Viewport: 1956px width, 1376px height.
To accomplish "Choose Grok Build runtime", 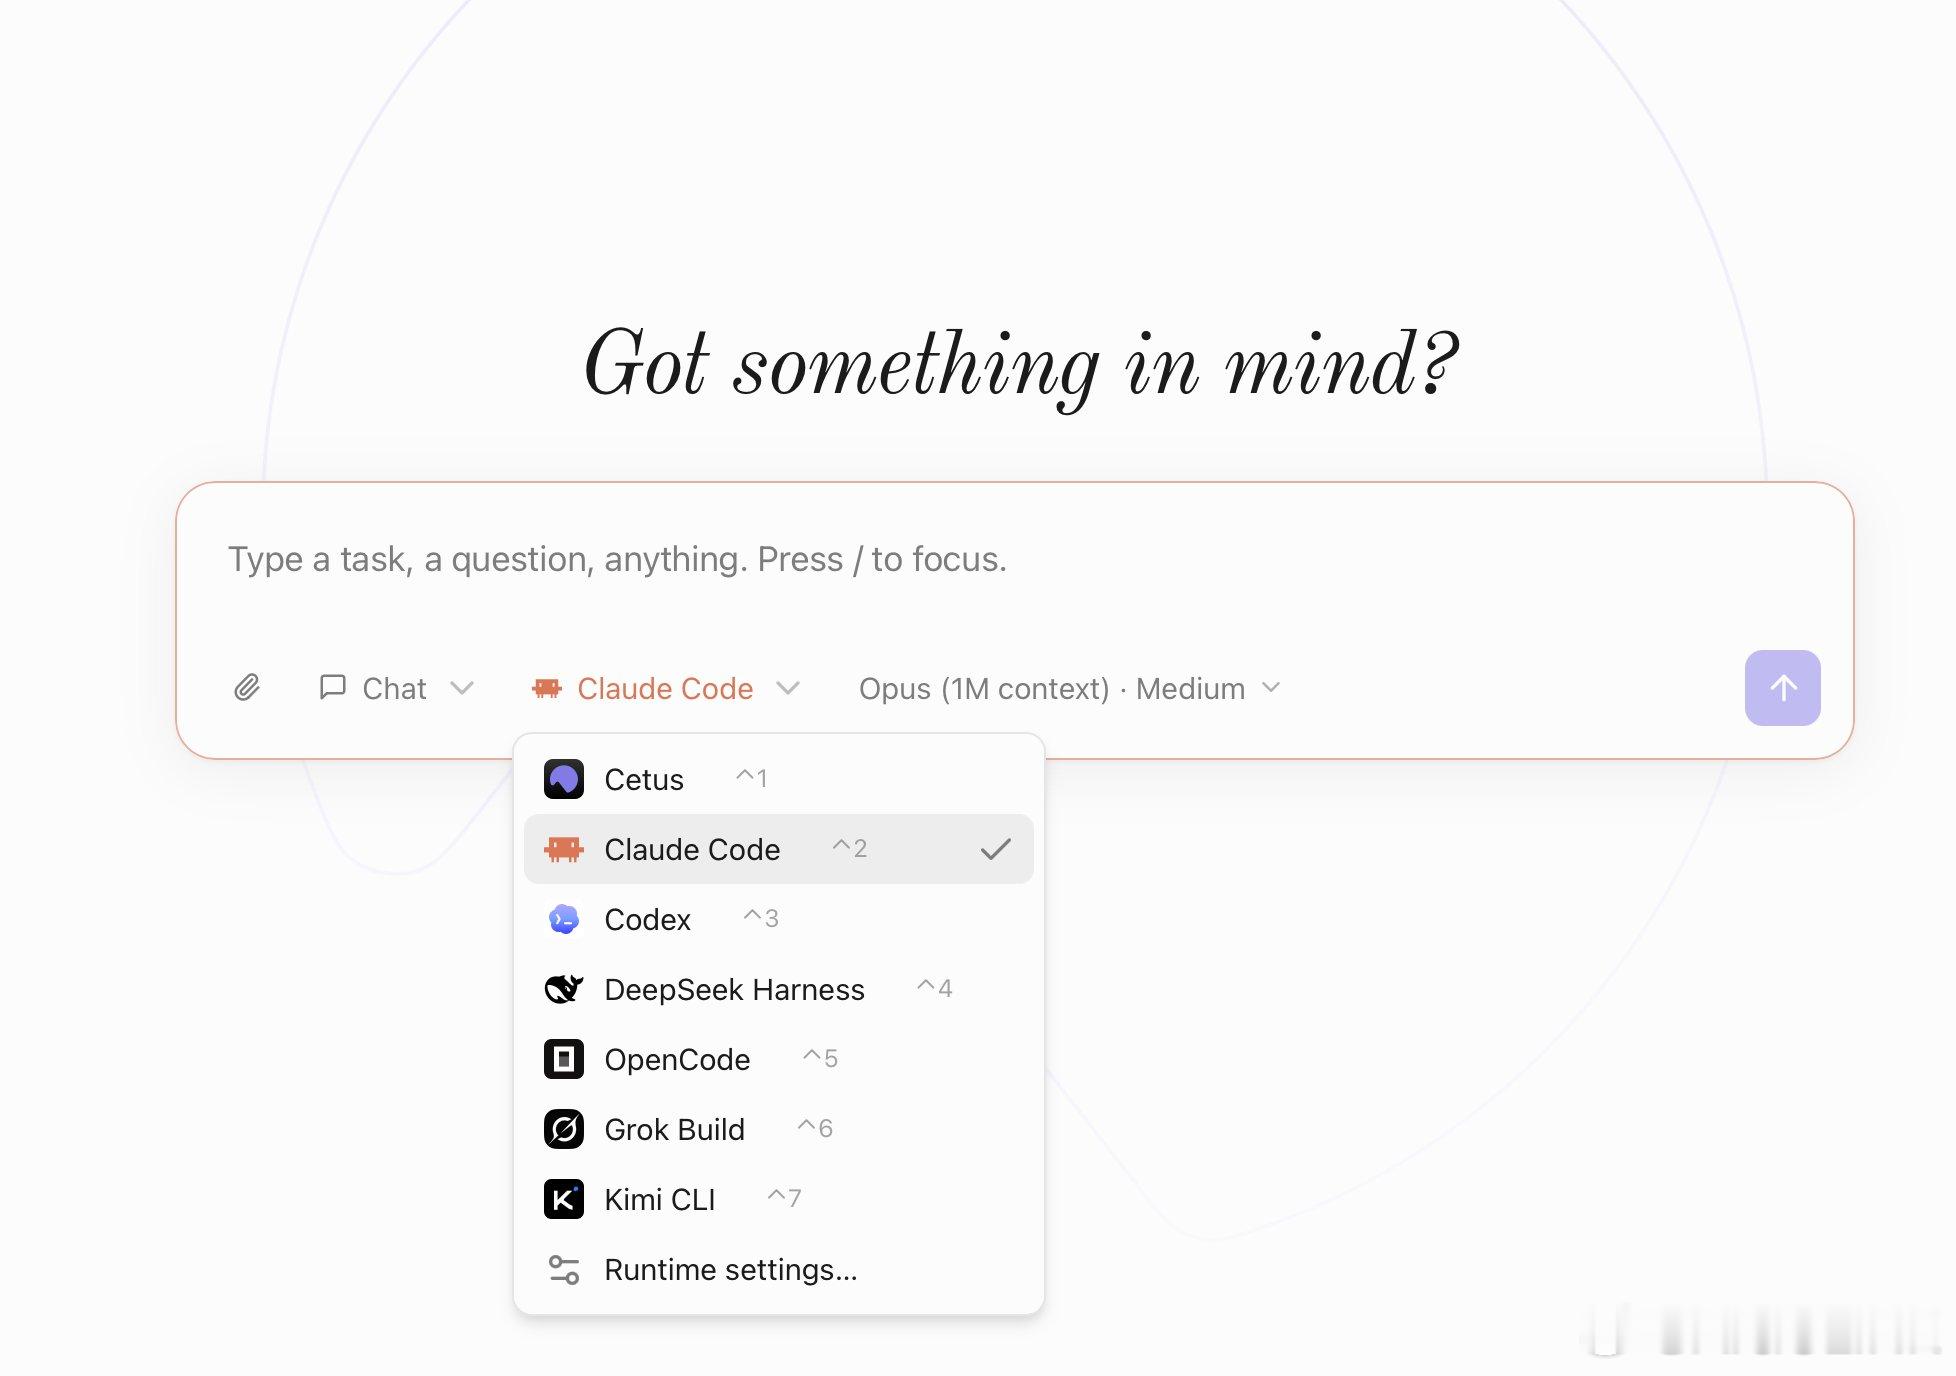I will (779, 1129).
